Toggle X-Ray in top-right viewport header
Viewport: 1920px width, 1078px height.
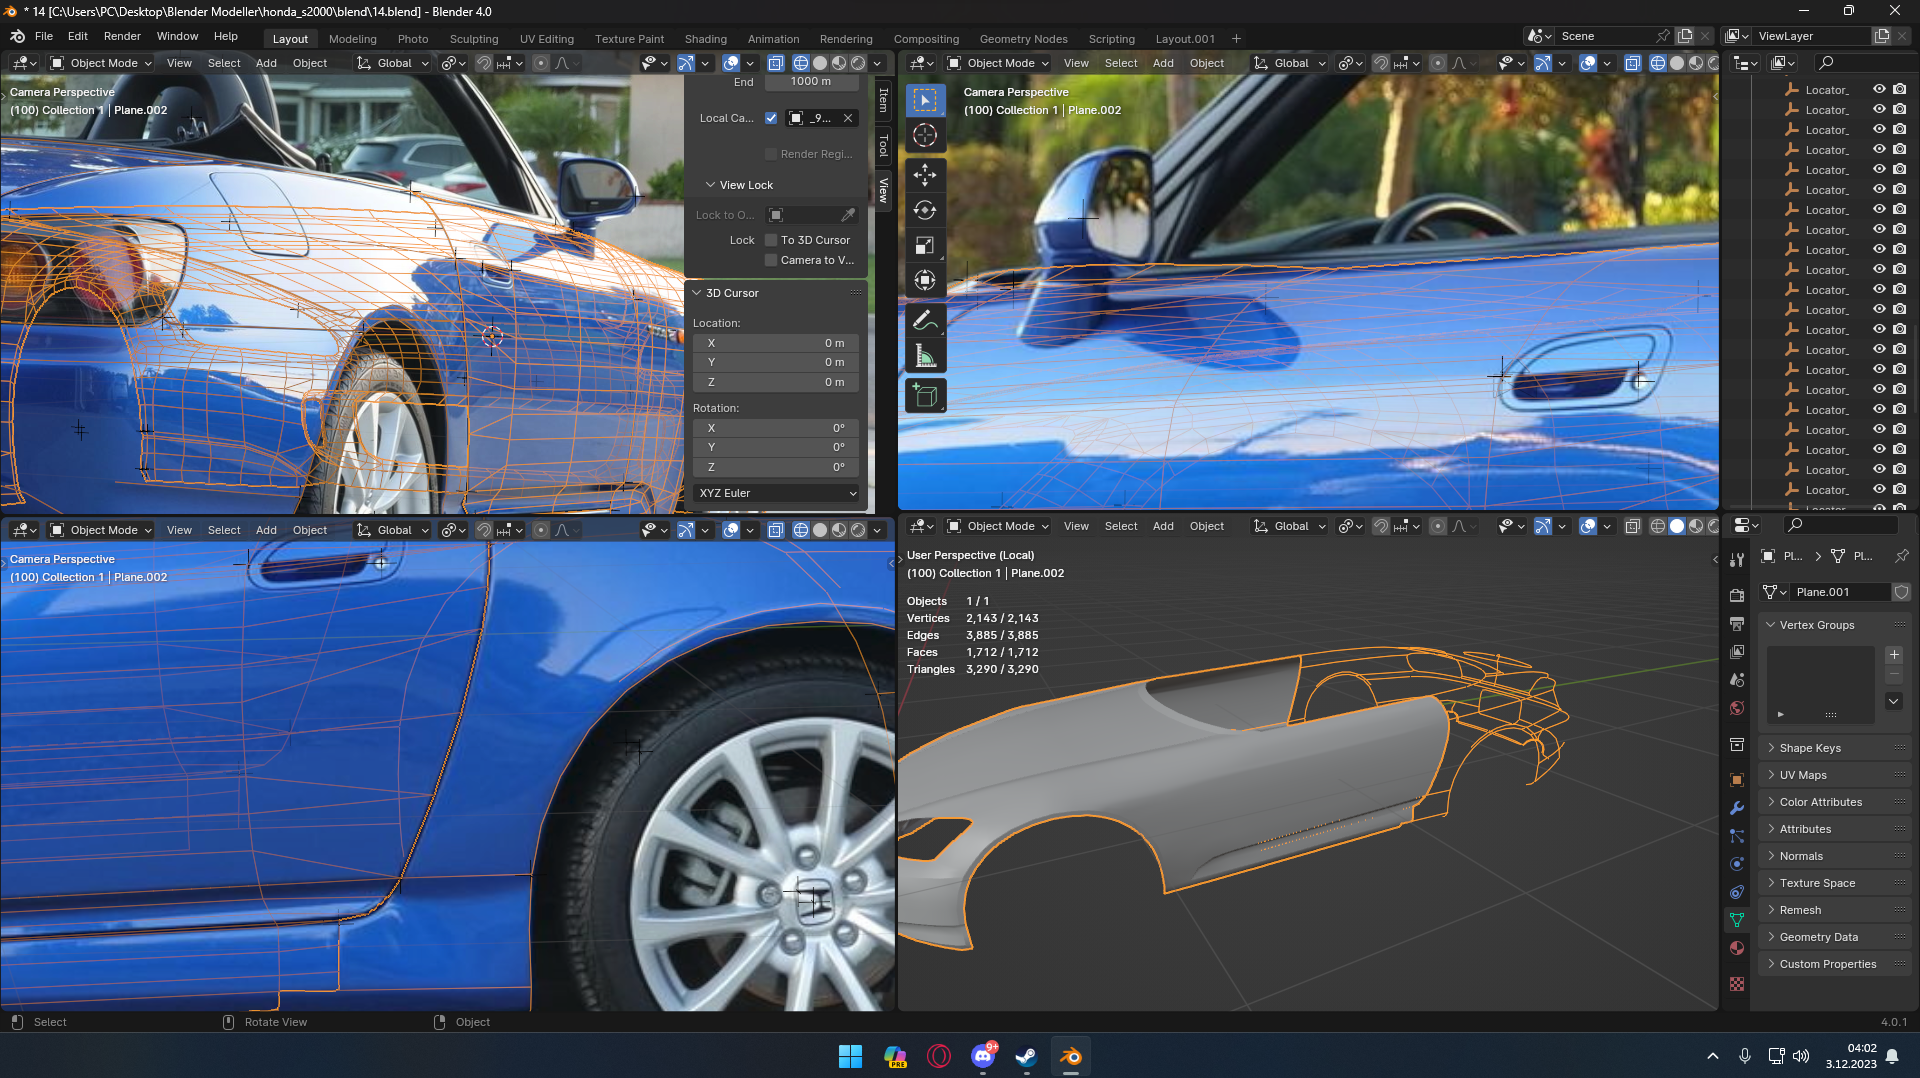click(x=1632, y=63)
